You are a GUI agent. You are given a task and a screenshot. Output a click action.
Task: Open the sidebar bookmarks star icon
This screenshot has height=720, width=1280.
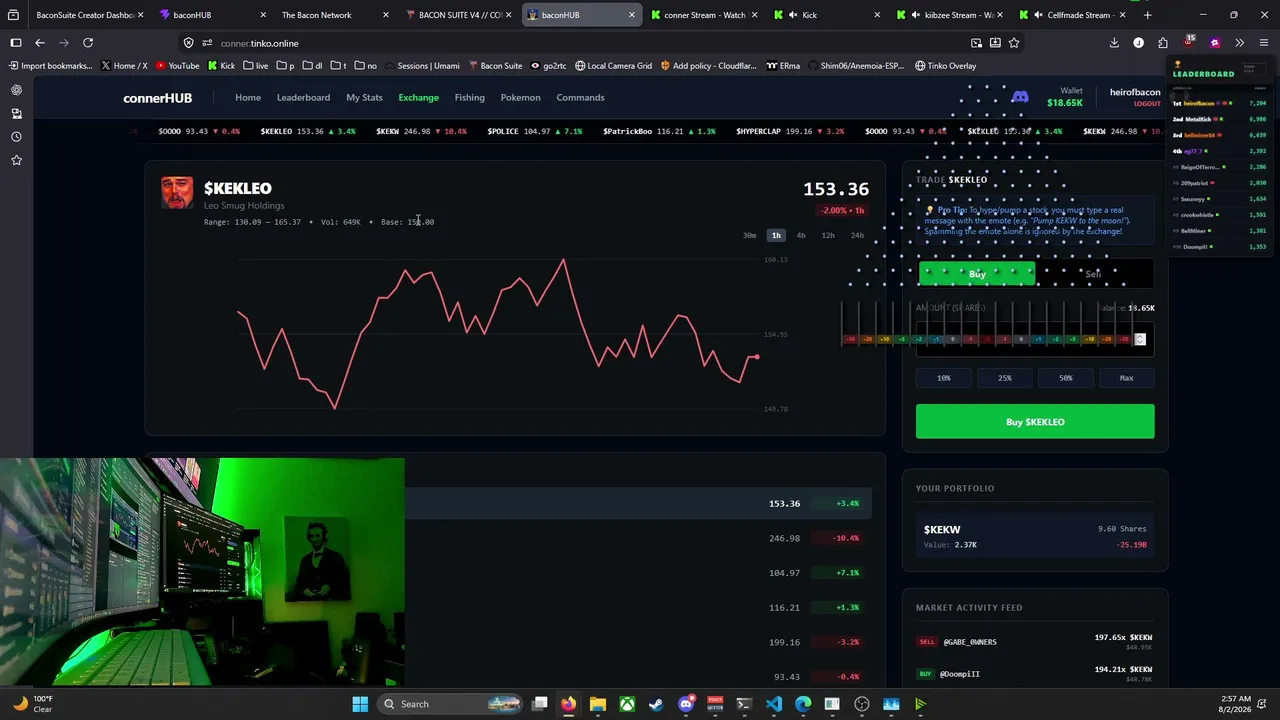[x=16, y=160]
